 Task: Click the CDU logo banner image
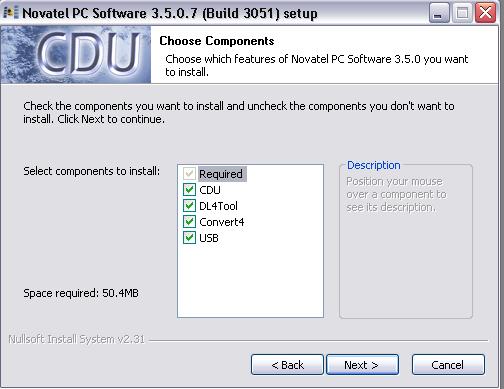[76, 55]
